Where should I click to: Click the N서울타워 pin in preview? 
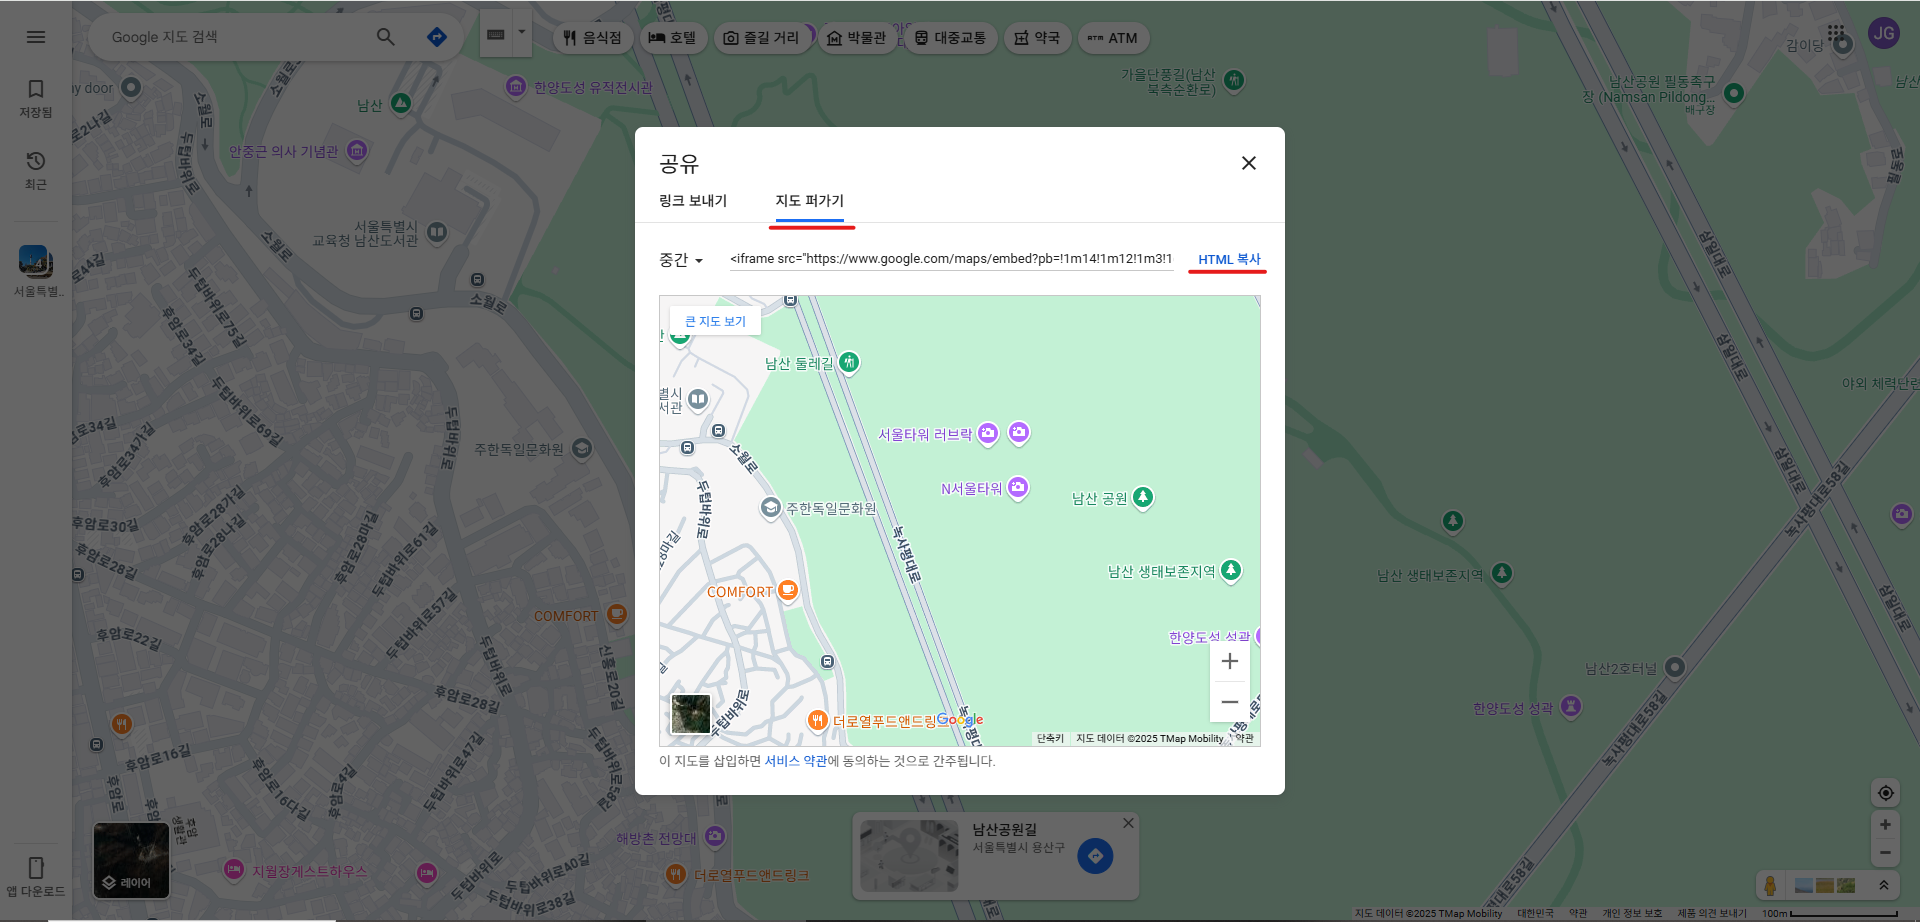pos(1018,487)
